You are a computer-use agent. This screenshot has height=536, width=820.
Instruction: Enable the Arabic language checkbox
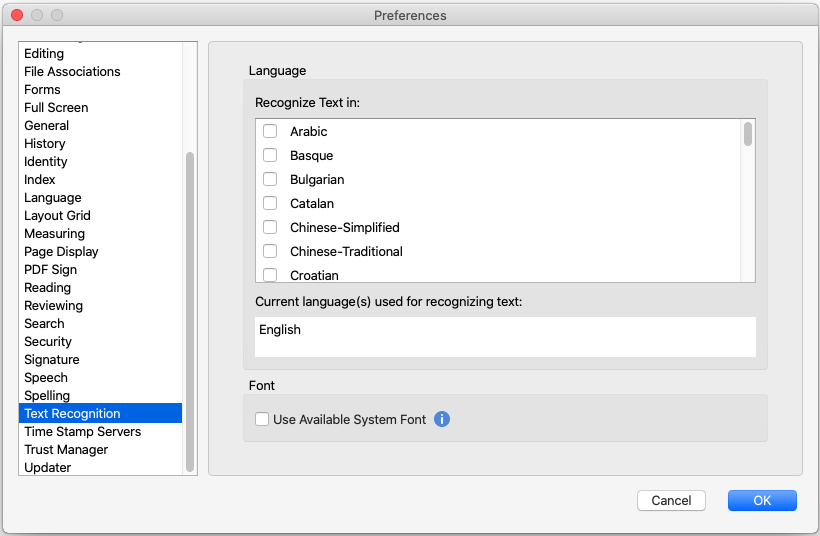[270, 131]
